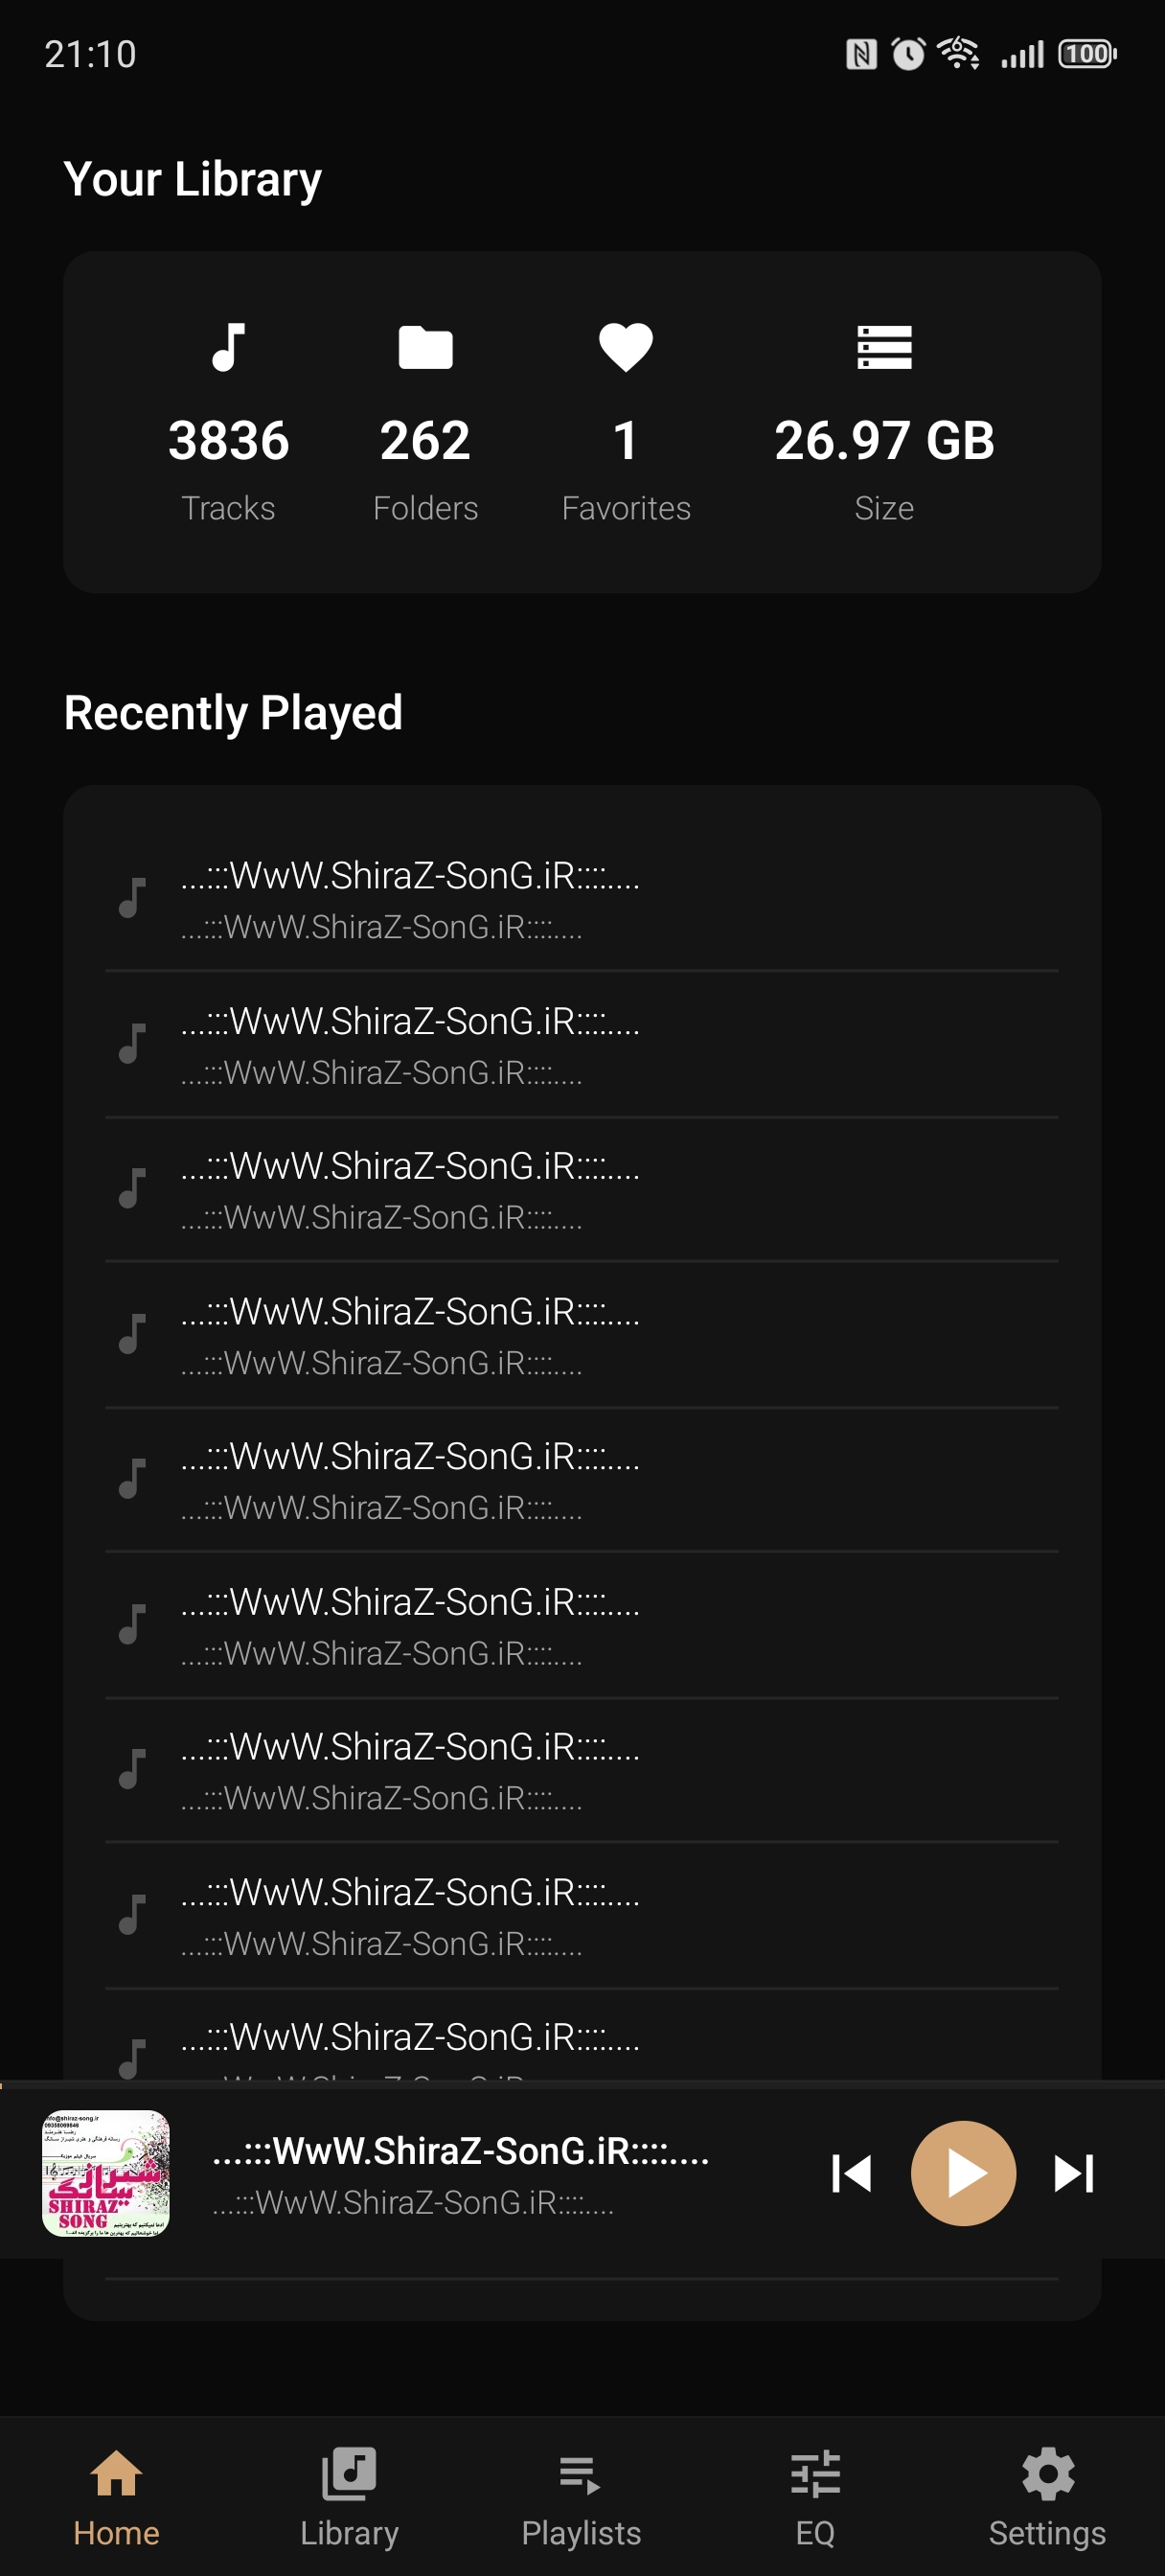
Task: Tap the Folders folder icon
Action: tap(425, 348)
